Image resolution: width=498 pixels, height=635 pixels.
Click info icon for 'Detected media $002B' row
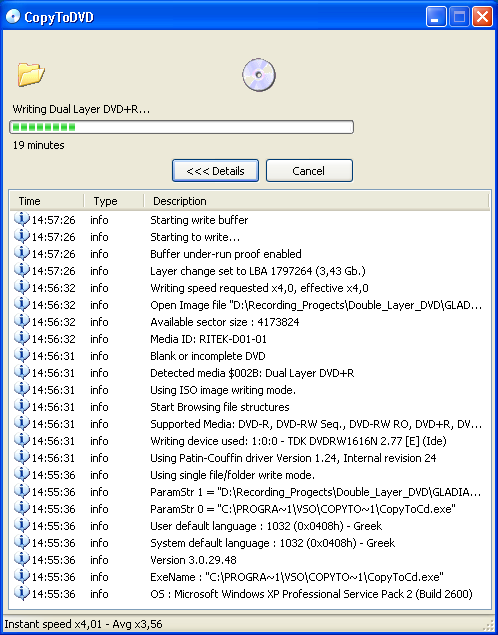click(21, 373)
